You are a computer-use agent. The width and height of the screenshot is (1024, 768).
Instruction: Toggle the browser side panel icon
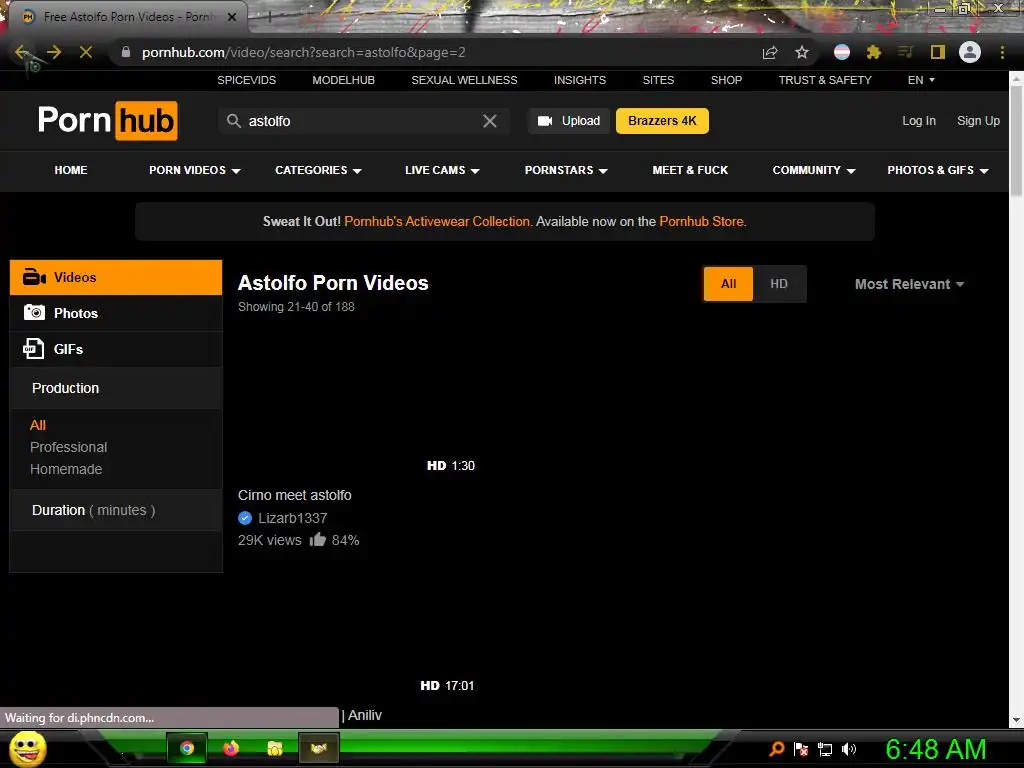(938, 52)
